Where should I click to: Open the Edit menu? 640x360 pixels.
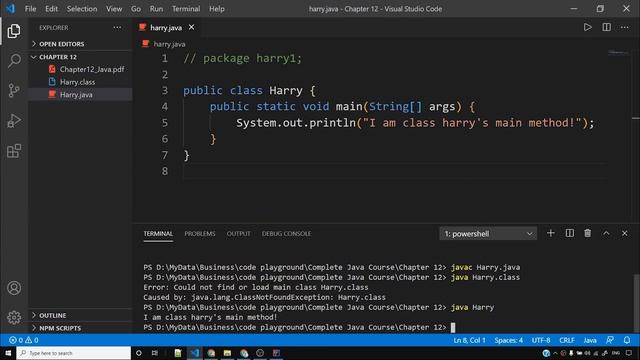click(x=51, y=9)
